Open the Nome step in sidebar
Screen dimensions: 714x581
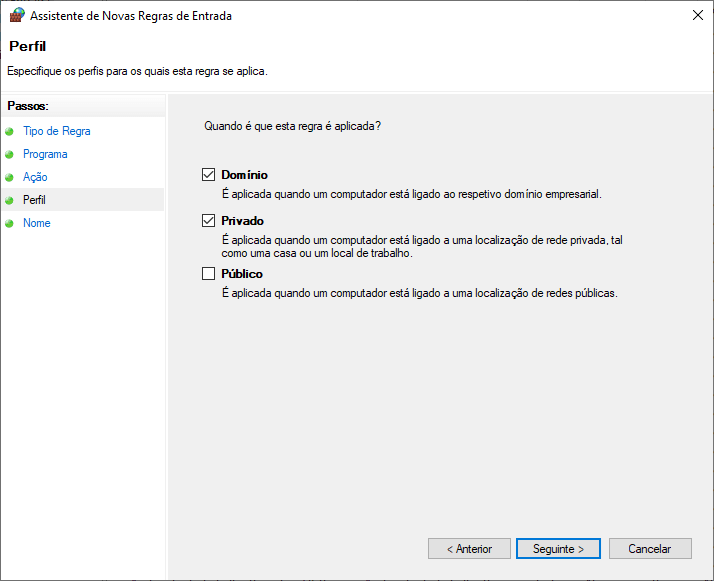(36, 223)
